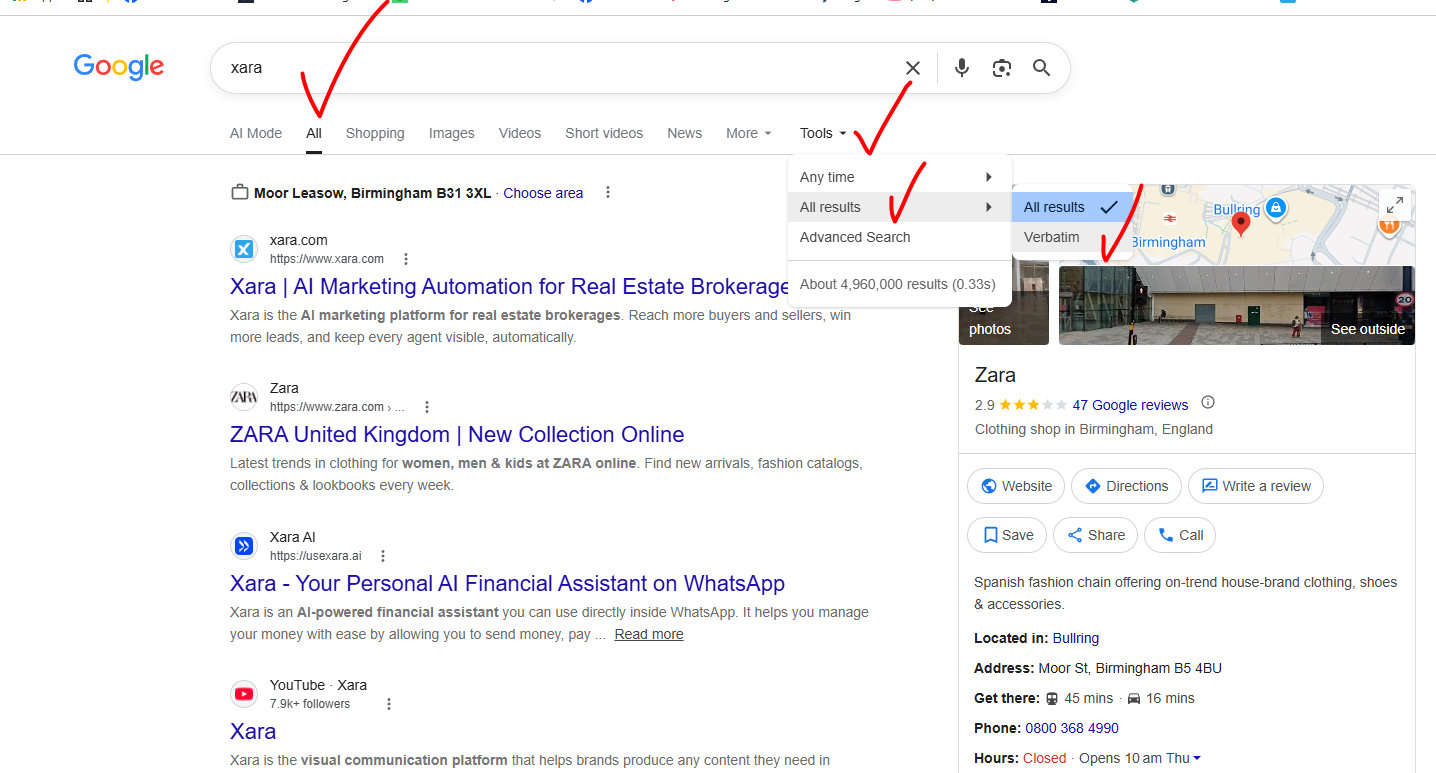Open the More search categories dropdown

coord(749,133)
